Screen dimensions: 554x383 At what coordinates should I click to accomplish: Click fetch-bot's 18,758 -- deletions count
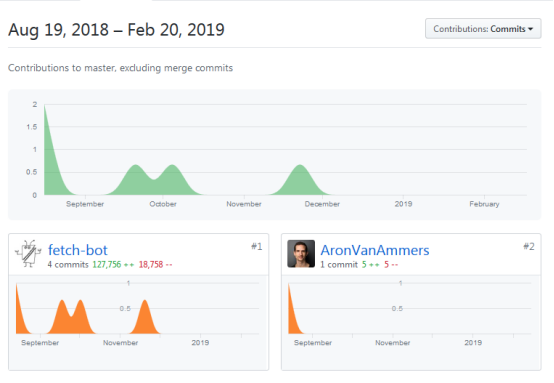[155, 265]
